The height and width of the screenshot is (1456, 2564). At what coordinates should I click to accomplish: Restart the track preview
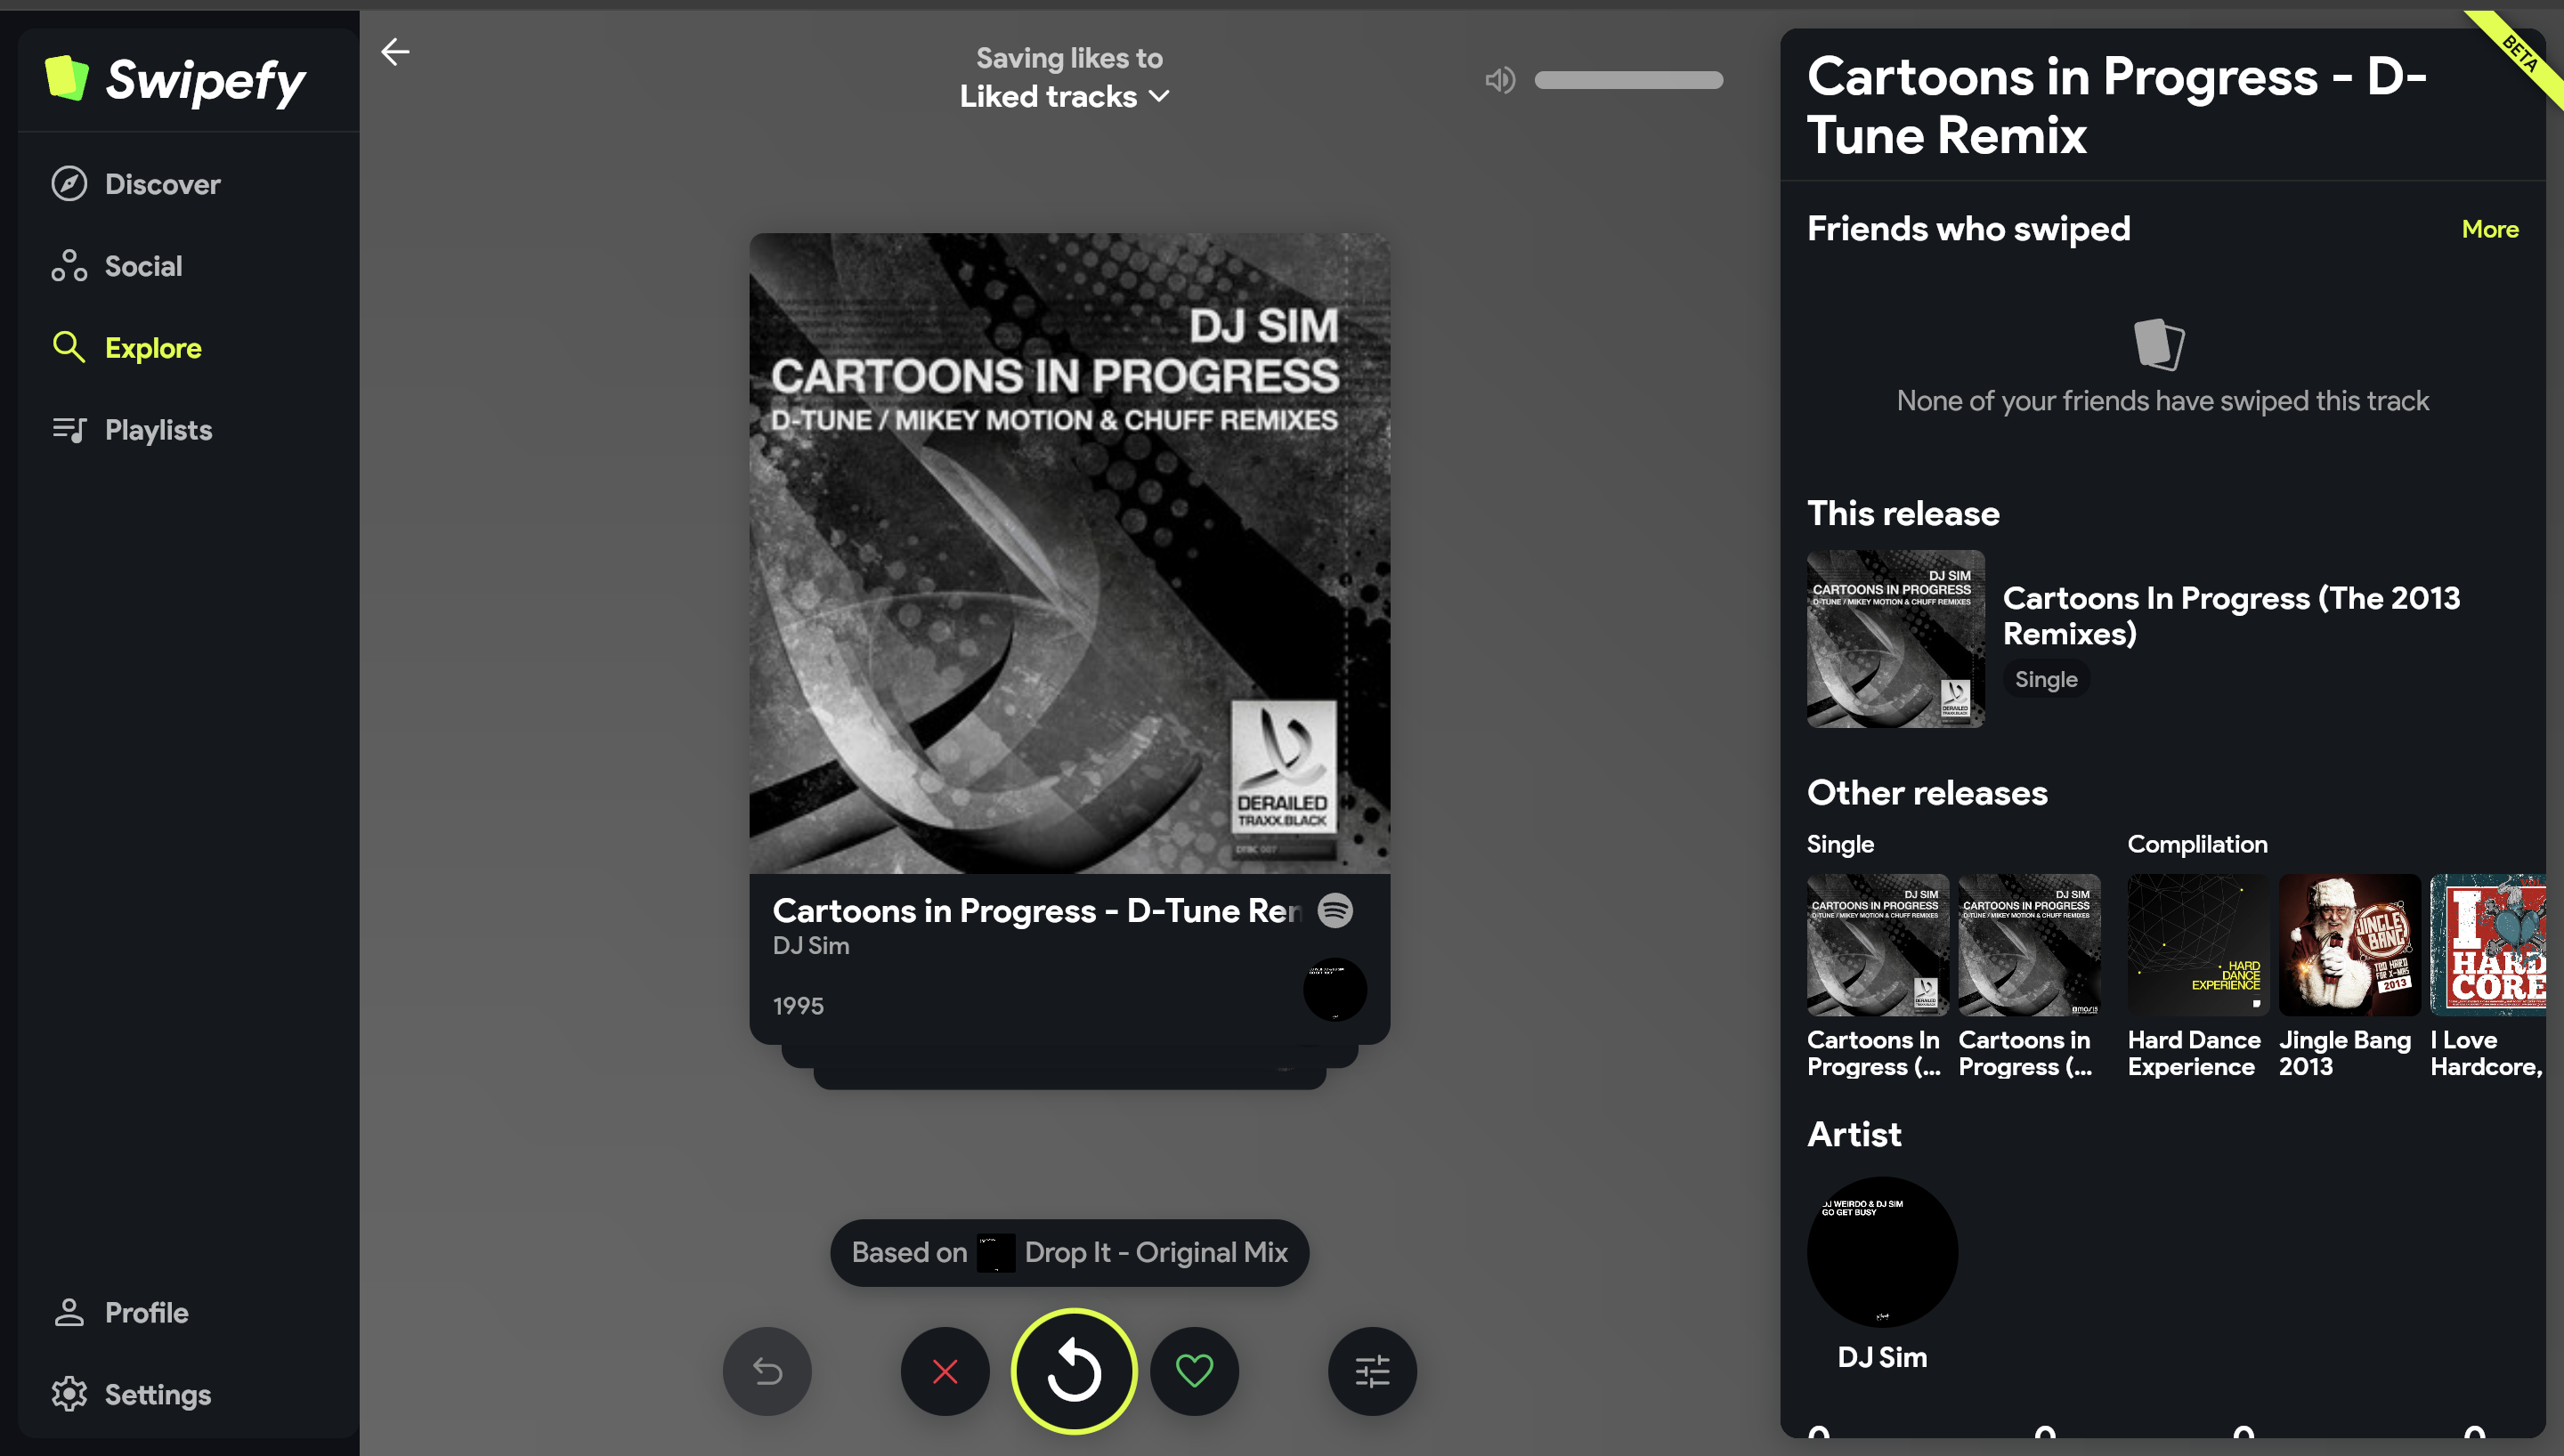1073,1371
